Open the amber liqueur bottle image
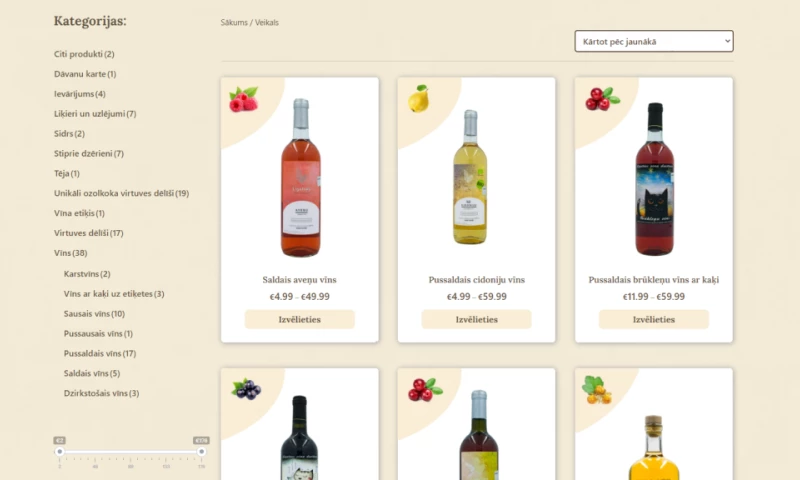Viewport: 800px width, 480px height. click(x=654, y=448)
